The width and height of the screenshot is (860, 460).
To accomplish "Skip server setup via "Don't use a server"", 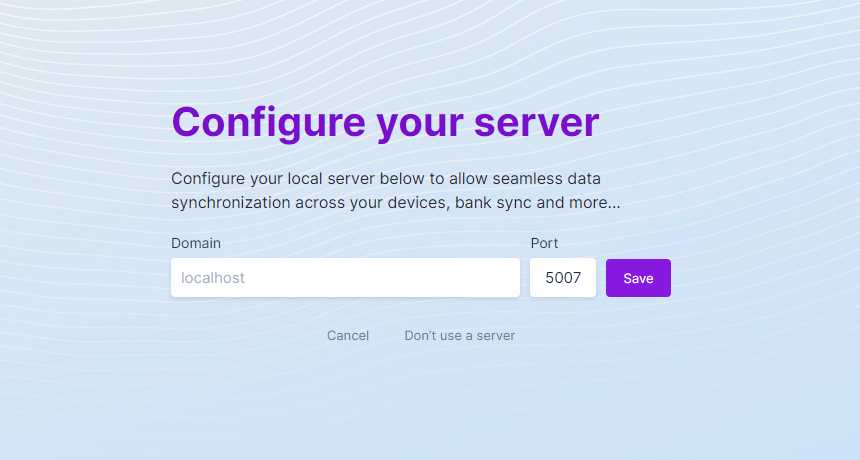I will pyautogui.click(x=459, y=335).
